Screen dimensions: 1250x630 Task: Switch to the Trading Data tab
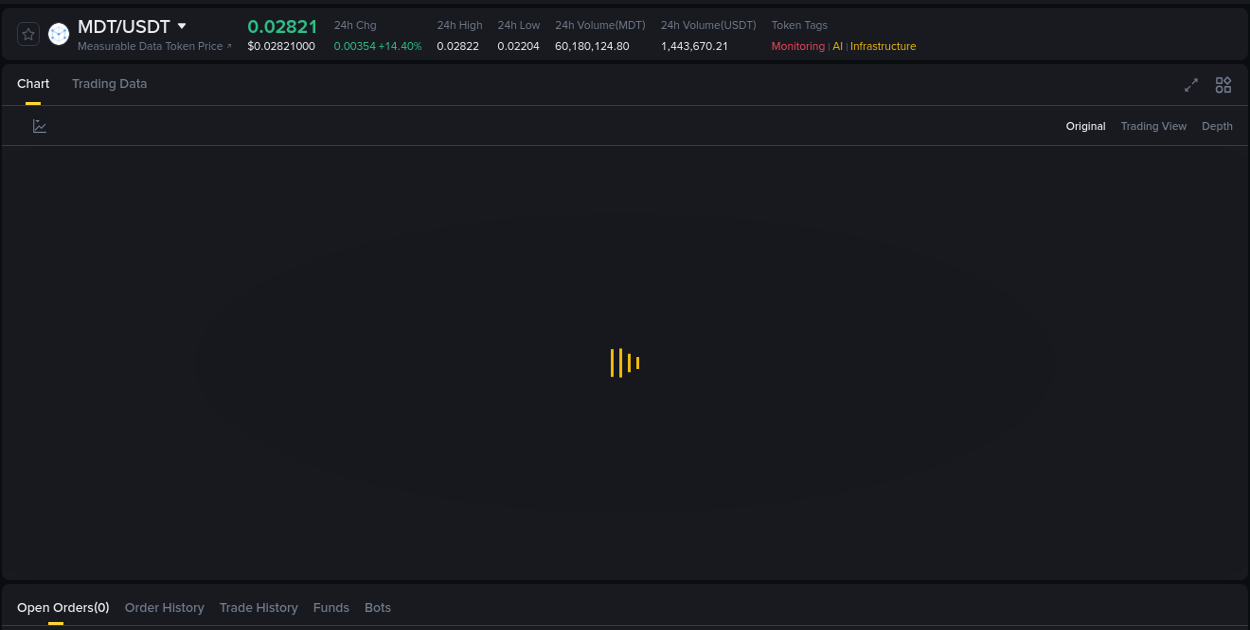[x=109, y=84]
